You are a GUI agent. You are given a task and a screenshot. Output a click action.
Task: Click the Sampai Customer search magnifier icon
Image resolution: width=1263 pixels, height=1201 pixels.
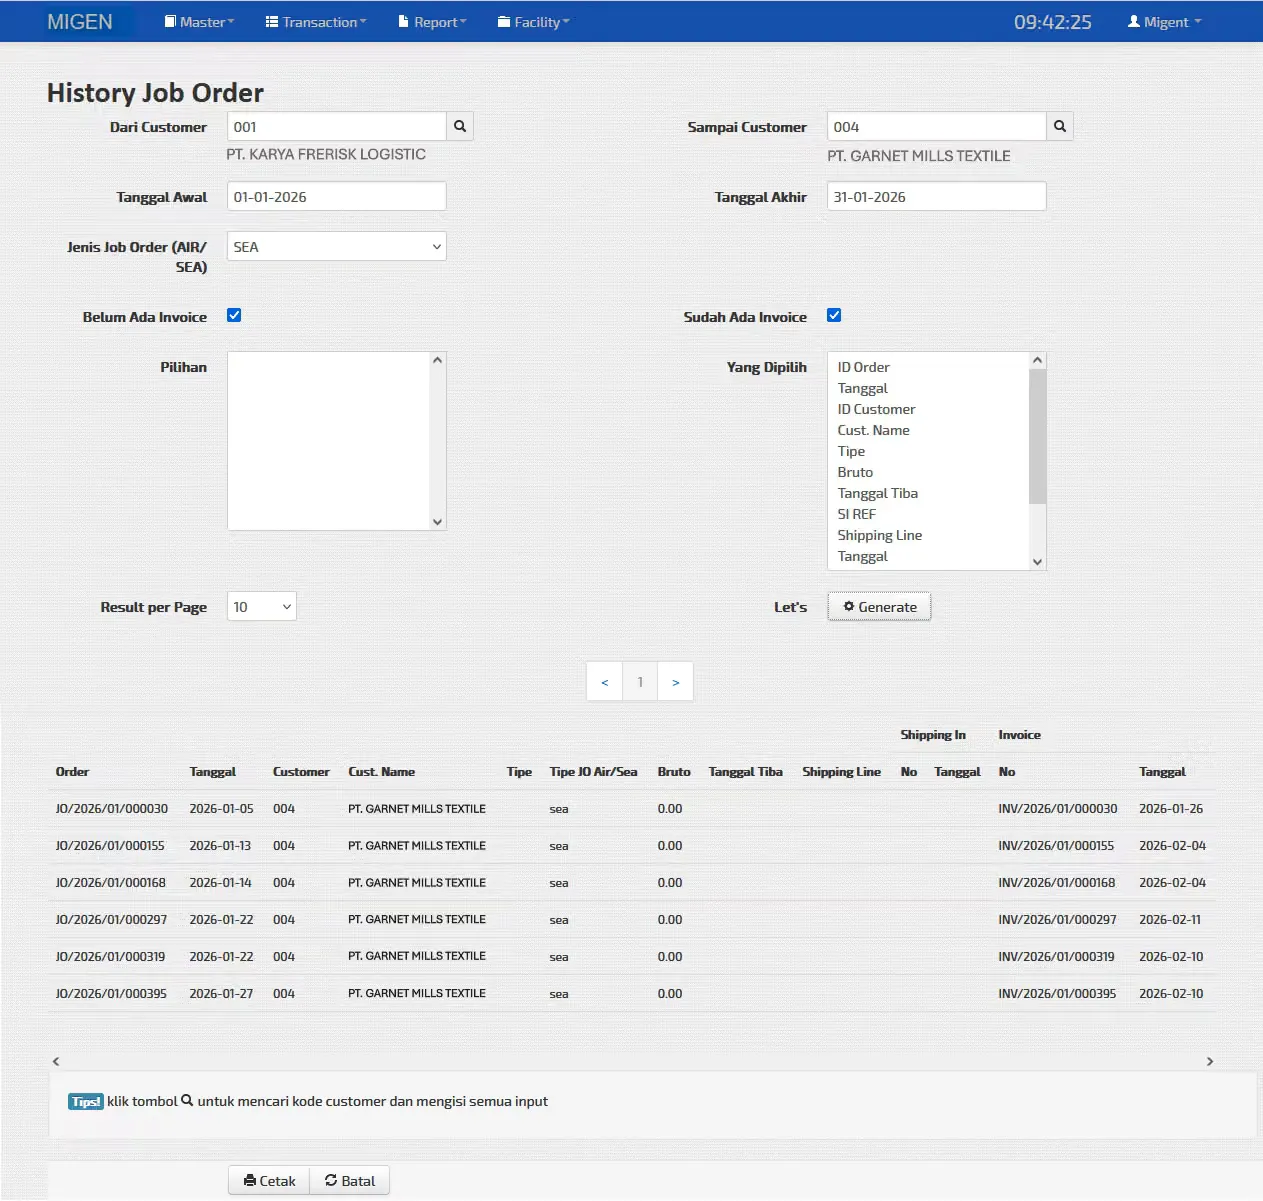coord(1060,126)
